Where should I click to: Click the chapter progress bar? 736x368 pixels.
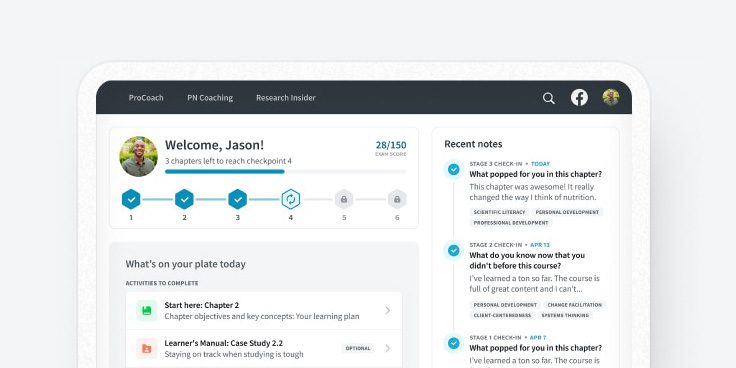pos(285,172)
